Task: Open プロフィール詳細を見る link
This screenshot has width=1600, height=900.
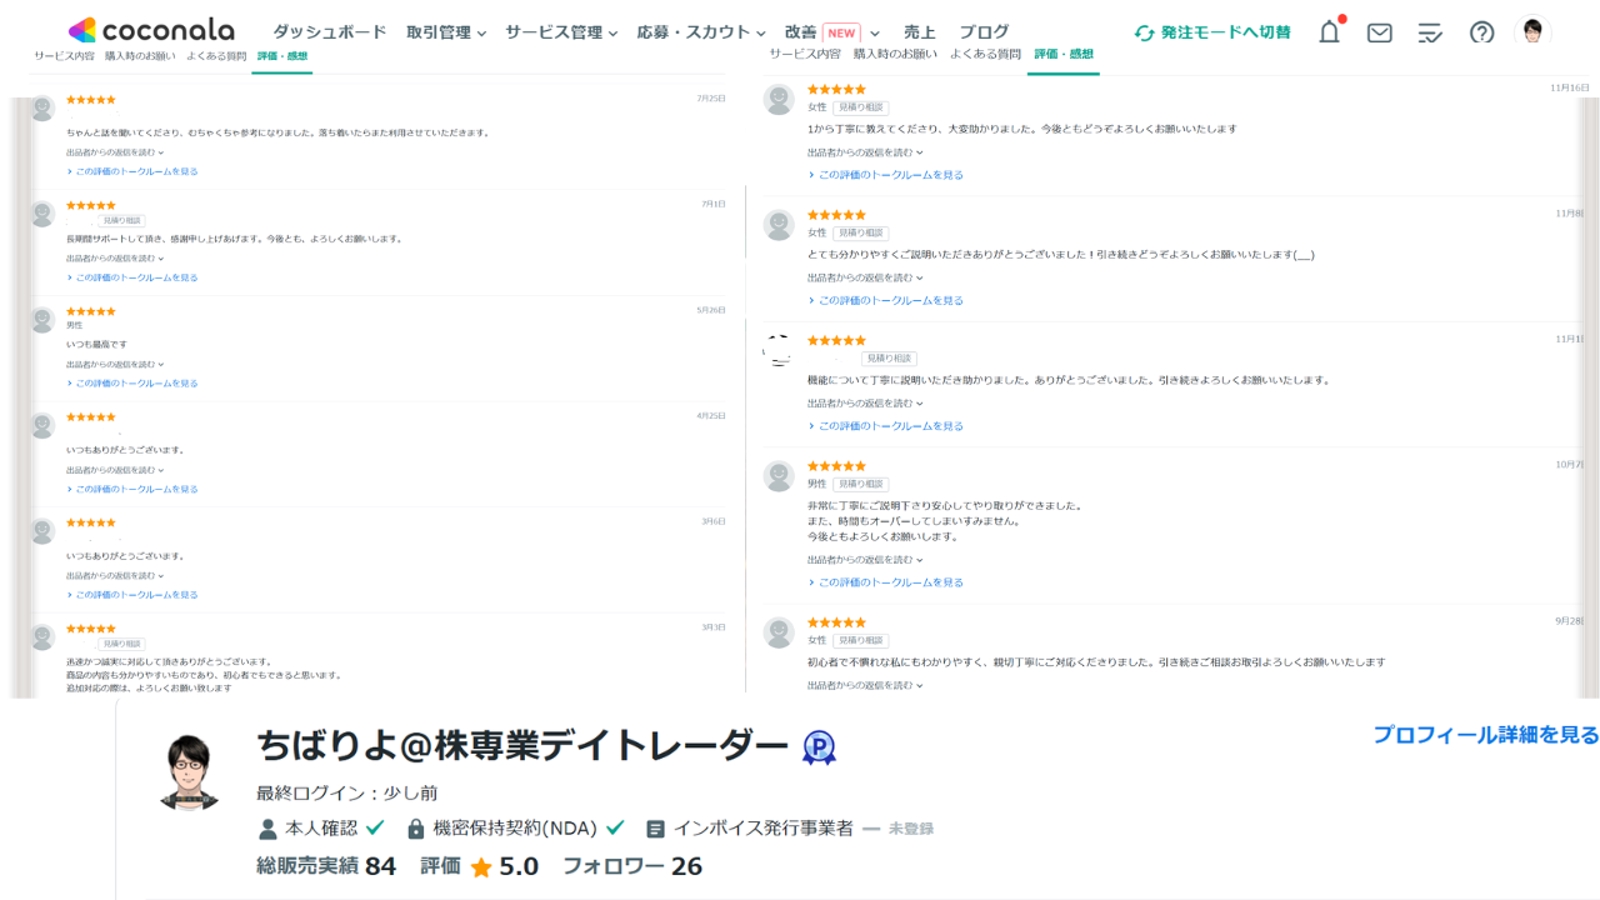Action: click(1485, 735)
